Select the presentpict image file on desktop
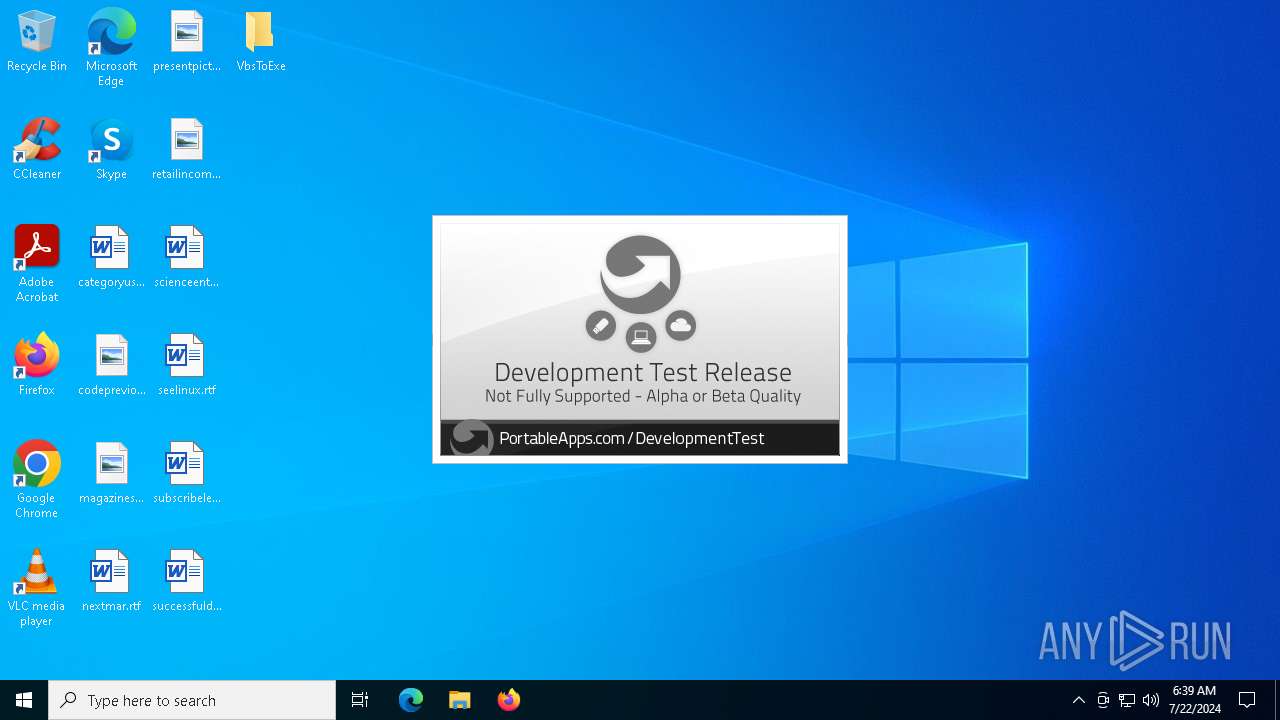 [186, 42]
